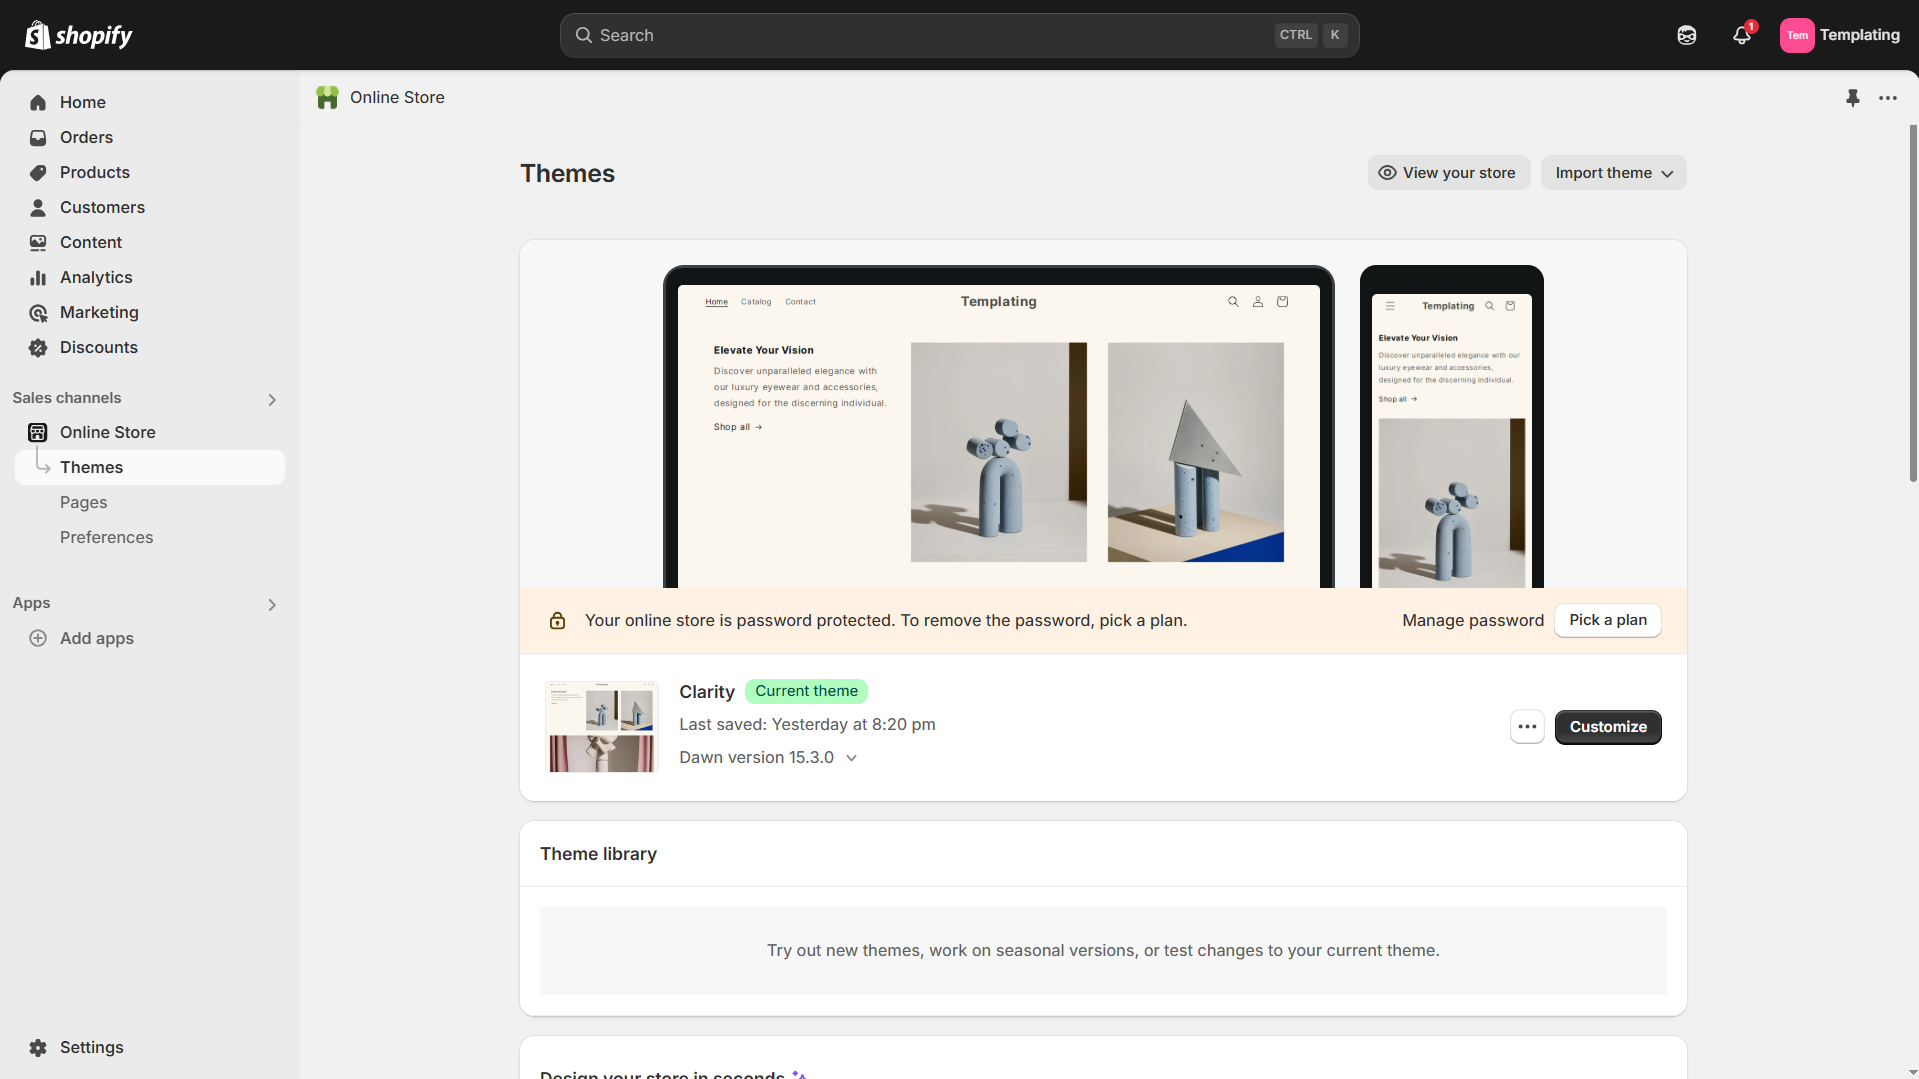
Task: Click the Shopify logo
Action: coord(78,35)
